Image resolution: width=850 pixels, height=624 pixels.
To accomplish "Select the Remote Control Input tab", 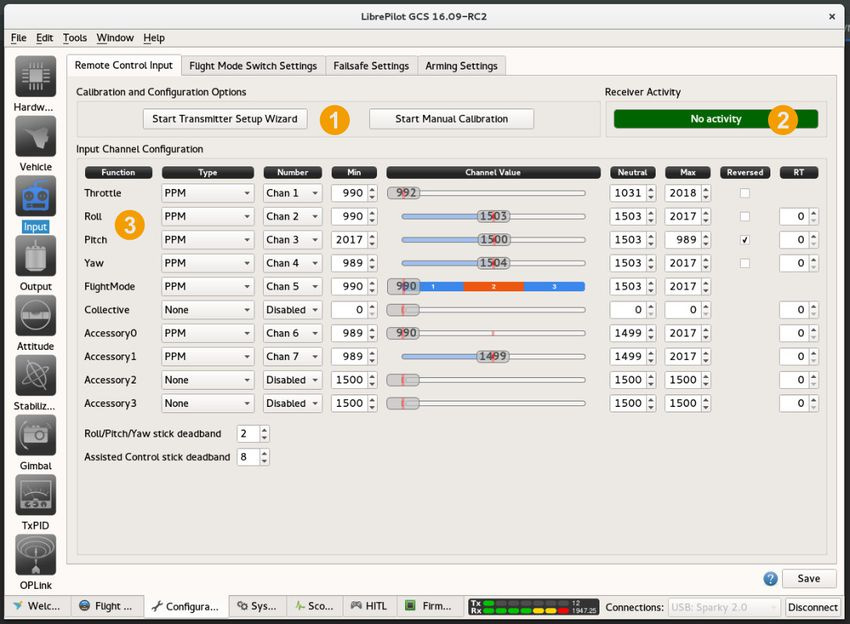I will click(x=124, y=65).
